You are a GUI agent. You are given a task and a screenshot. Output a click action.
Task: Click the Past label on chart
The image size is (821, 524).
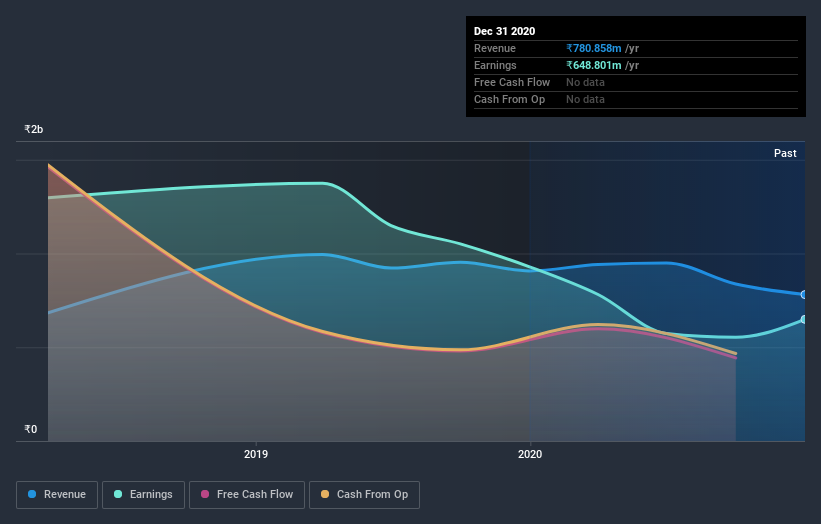point(785,153)
